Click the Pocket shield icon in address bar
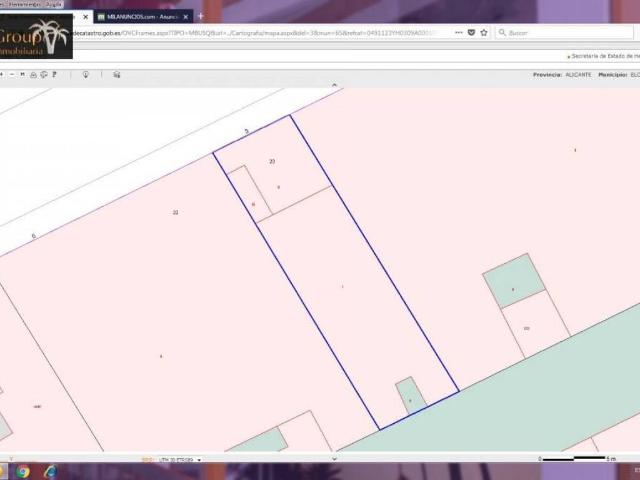Image resolution: width=640 pixels, height=480 pixels. point(471,32)
